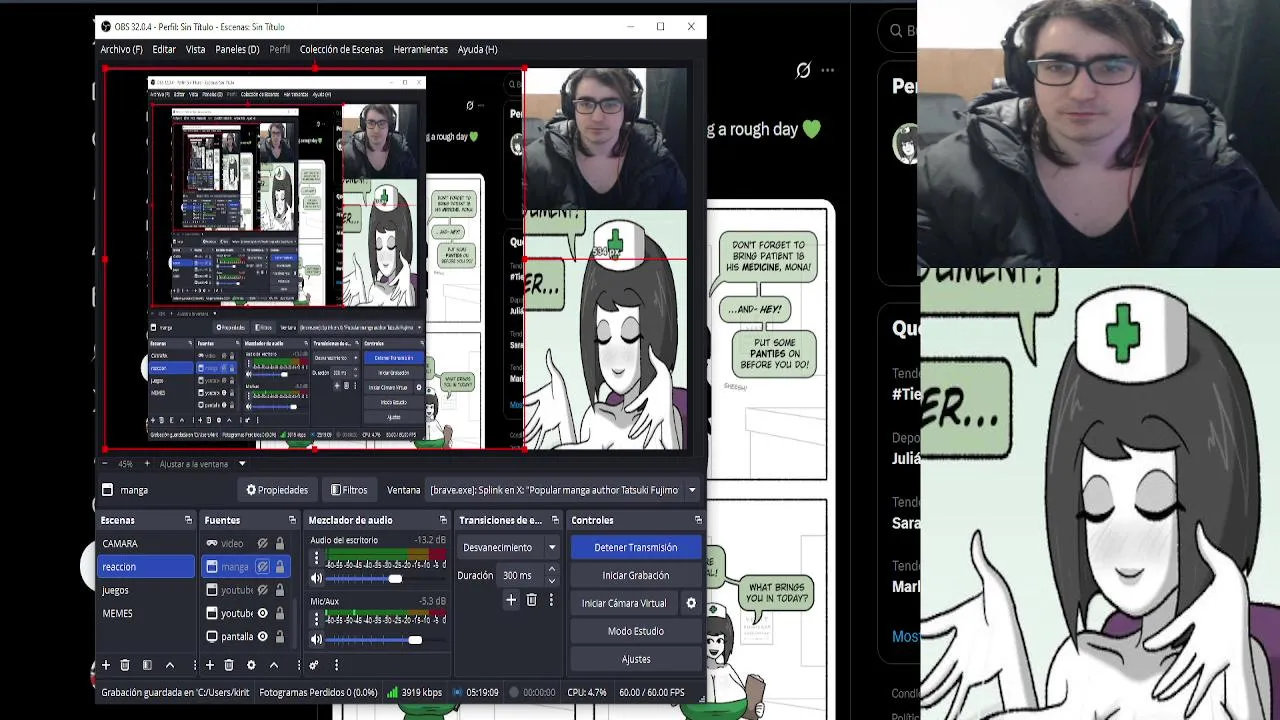This screenshot has height=720, width=1280.
Task: Click the Grok icon on the post
Action: pos(803,70)
